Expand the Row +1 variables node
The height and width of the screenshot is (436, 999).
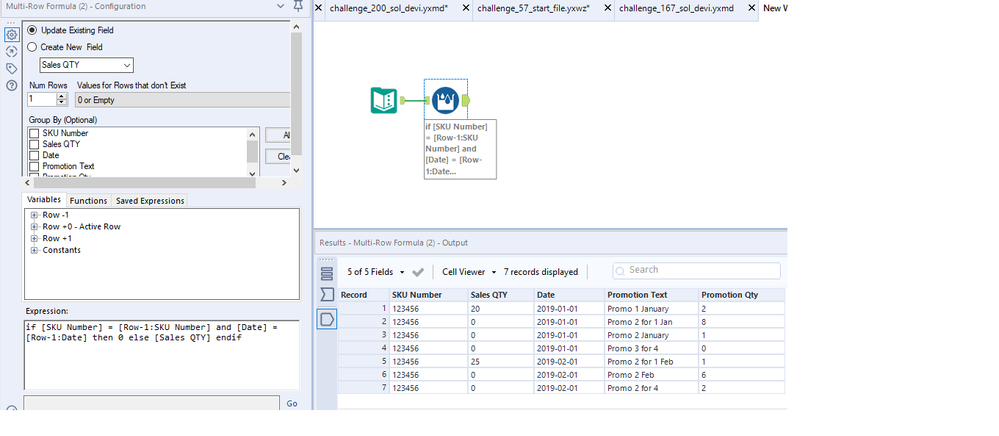(x=34, y=238)
